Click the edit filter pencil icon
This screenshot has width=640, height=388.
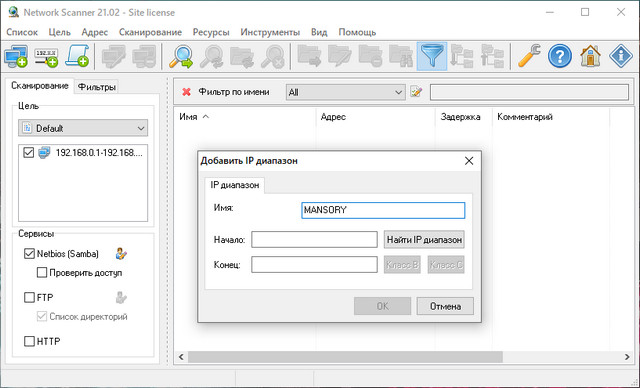(416, 92)
